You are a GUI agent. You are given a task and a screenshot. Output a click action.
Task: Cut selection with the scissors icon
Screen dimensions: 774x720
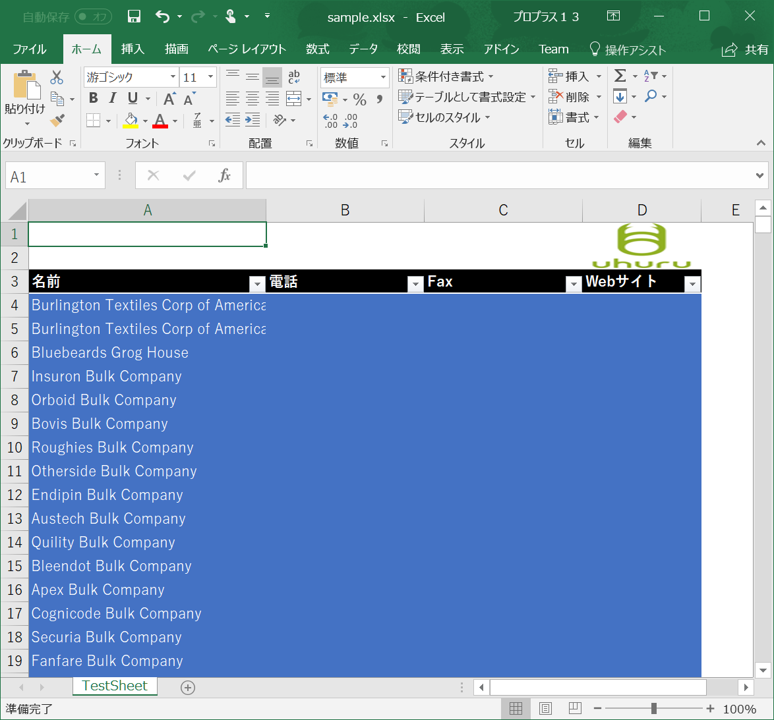[57, 77]
